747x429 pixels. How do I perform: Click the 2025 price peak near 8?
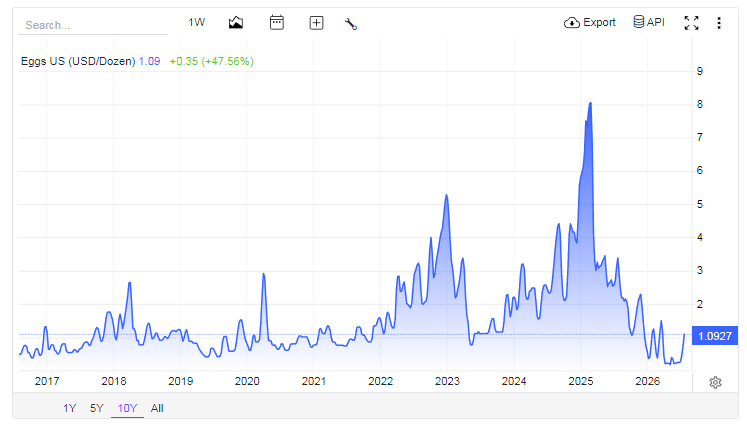(x=590, y=103)
